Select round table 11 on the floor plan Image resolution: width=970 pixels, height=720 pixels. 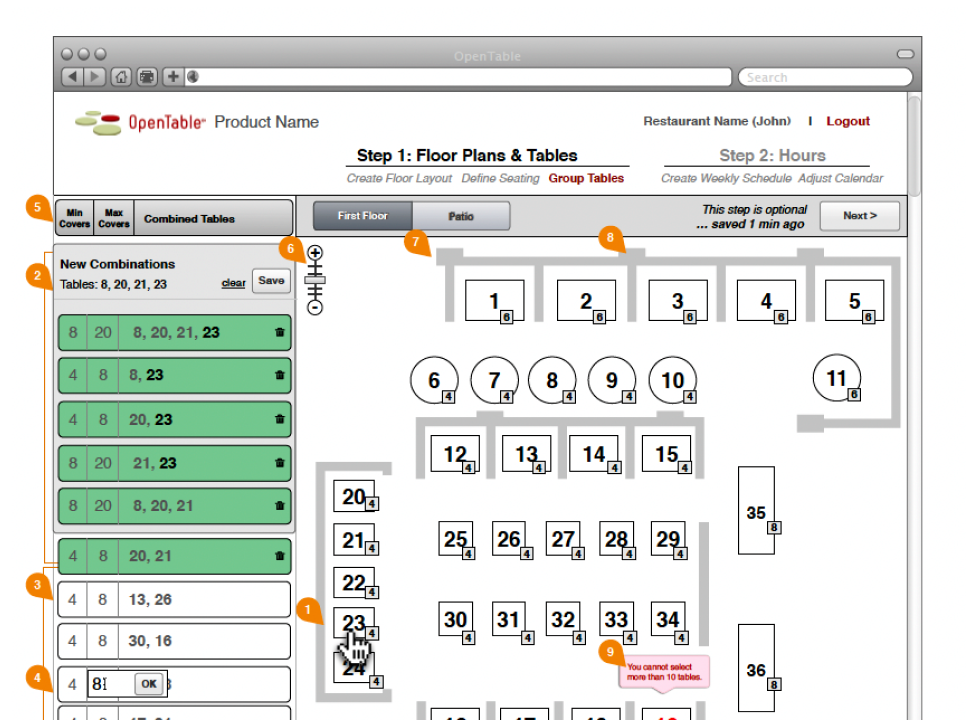pyautogui.click(x=835, y=379)
